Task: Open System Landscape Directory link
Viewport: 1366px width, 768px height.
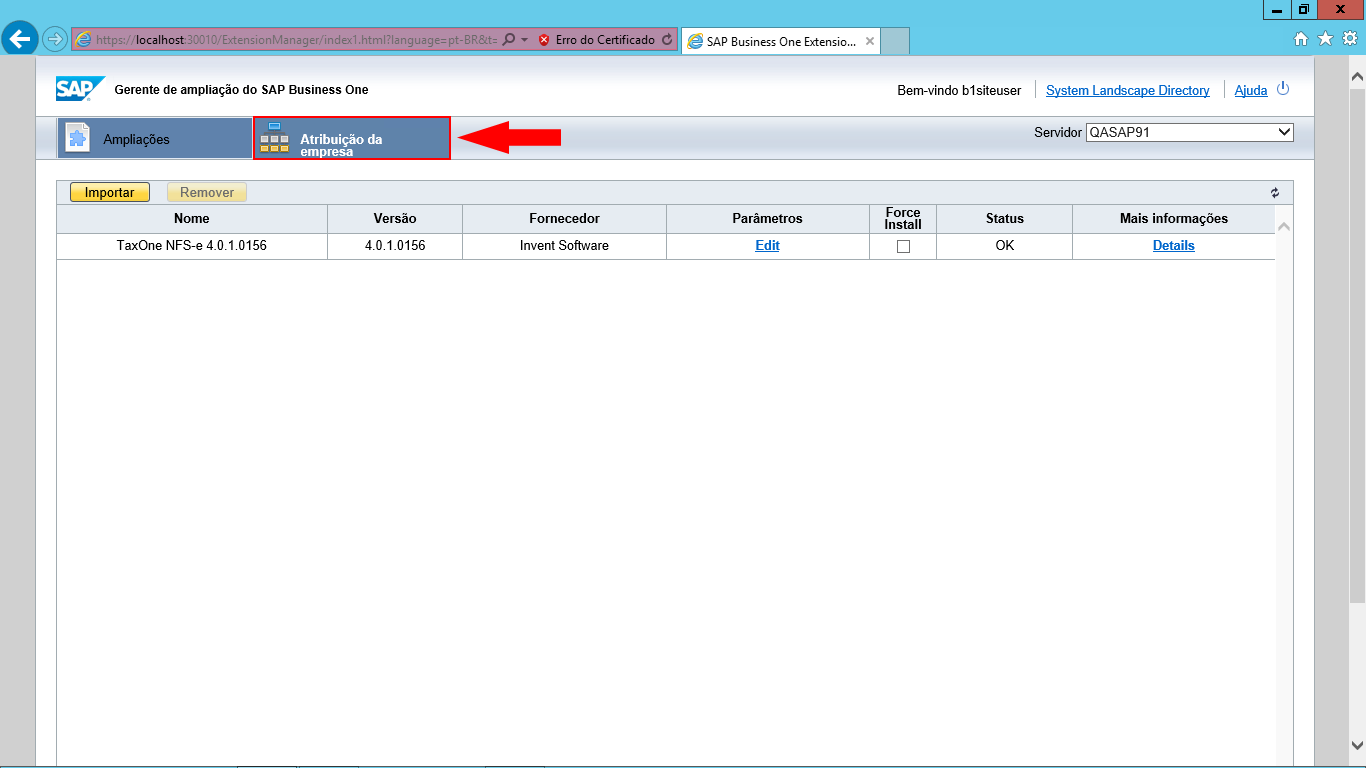Action: click(1128, 90)
